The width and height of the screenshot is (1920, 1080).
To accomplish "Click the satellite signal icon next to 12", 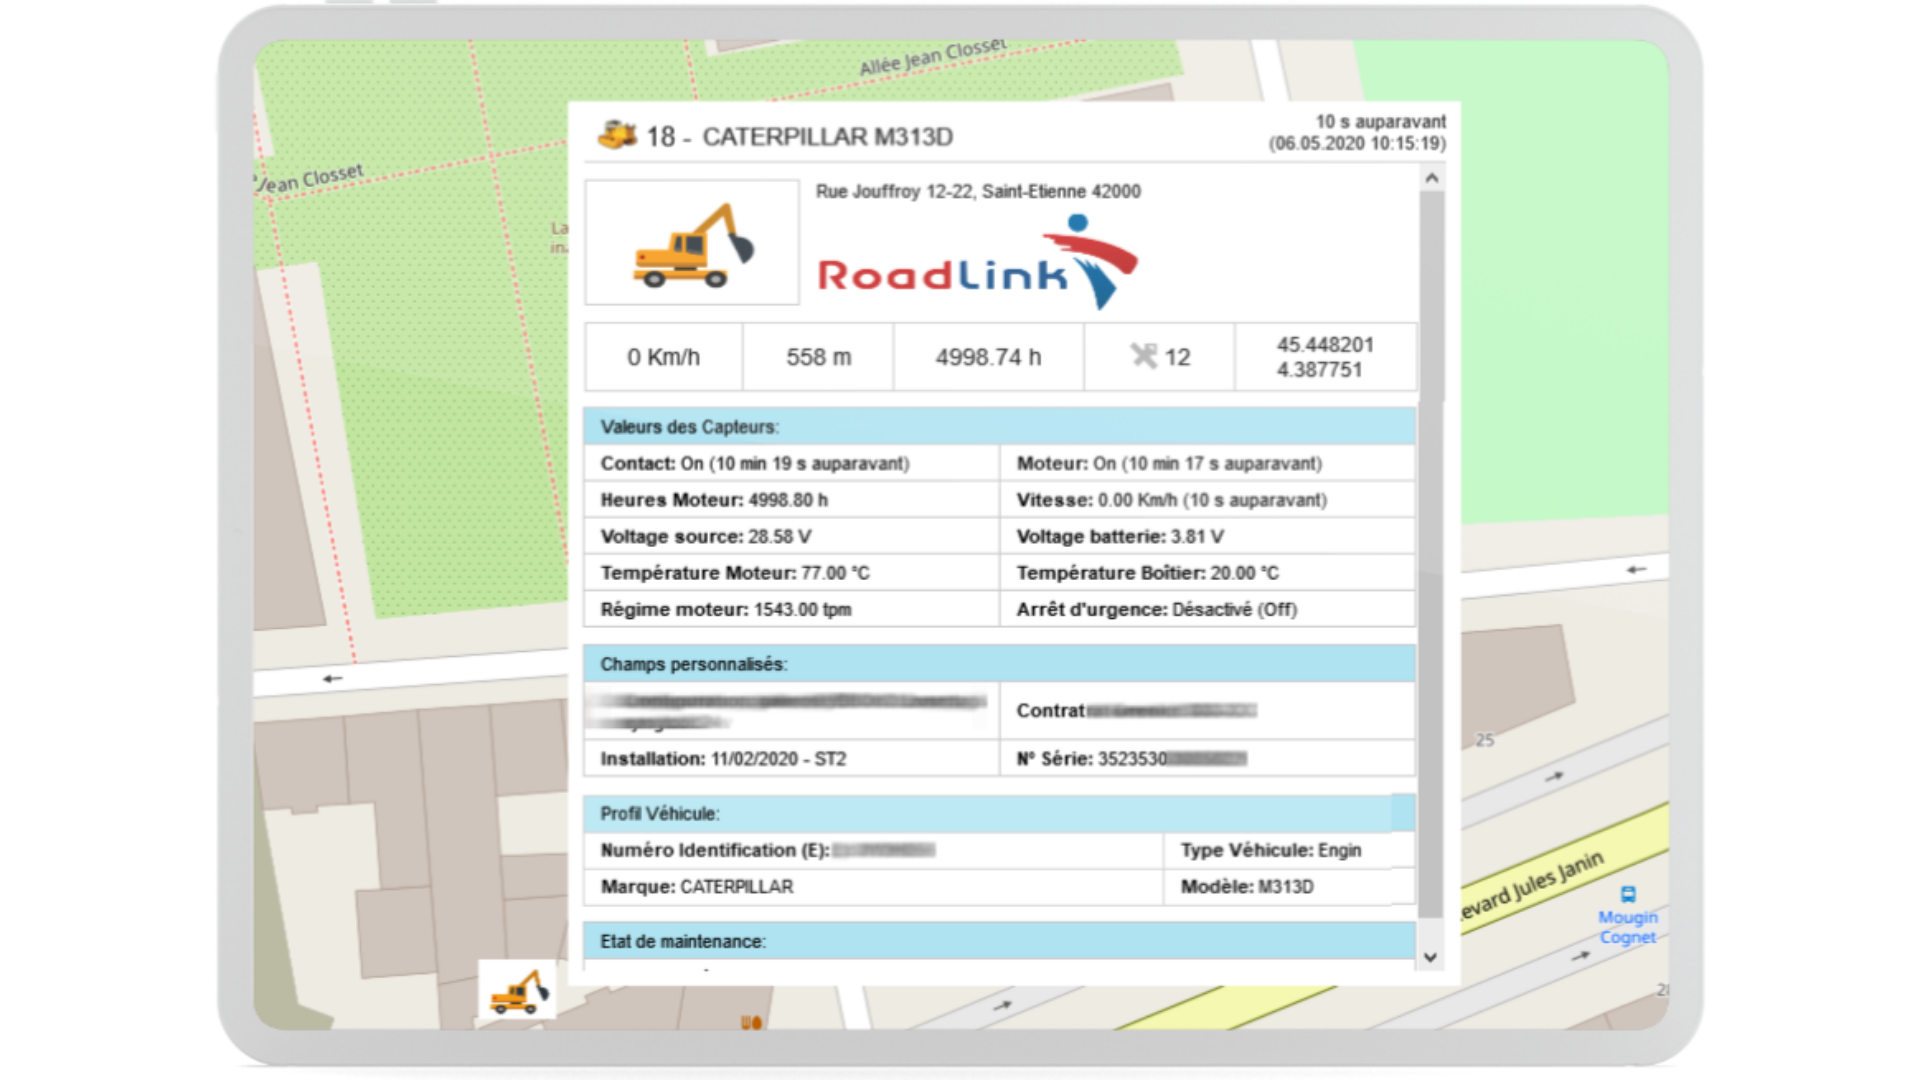I will pyautogui.click(x=1143, y=356).
